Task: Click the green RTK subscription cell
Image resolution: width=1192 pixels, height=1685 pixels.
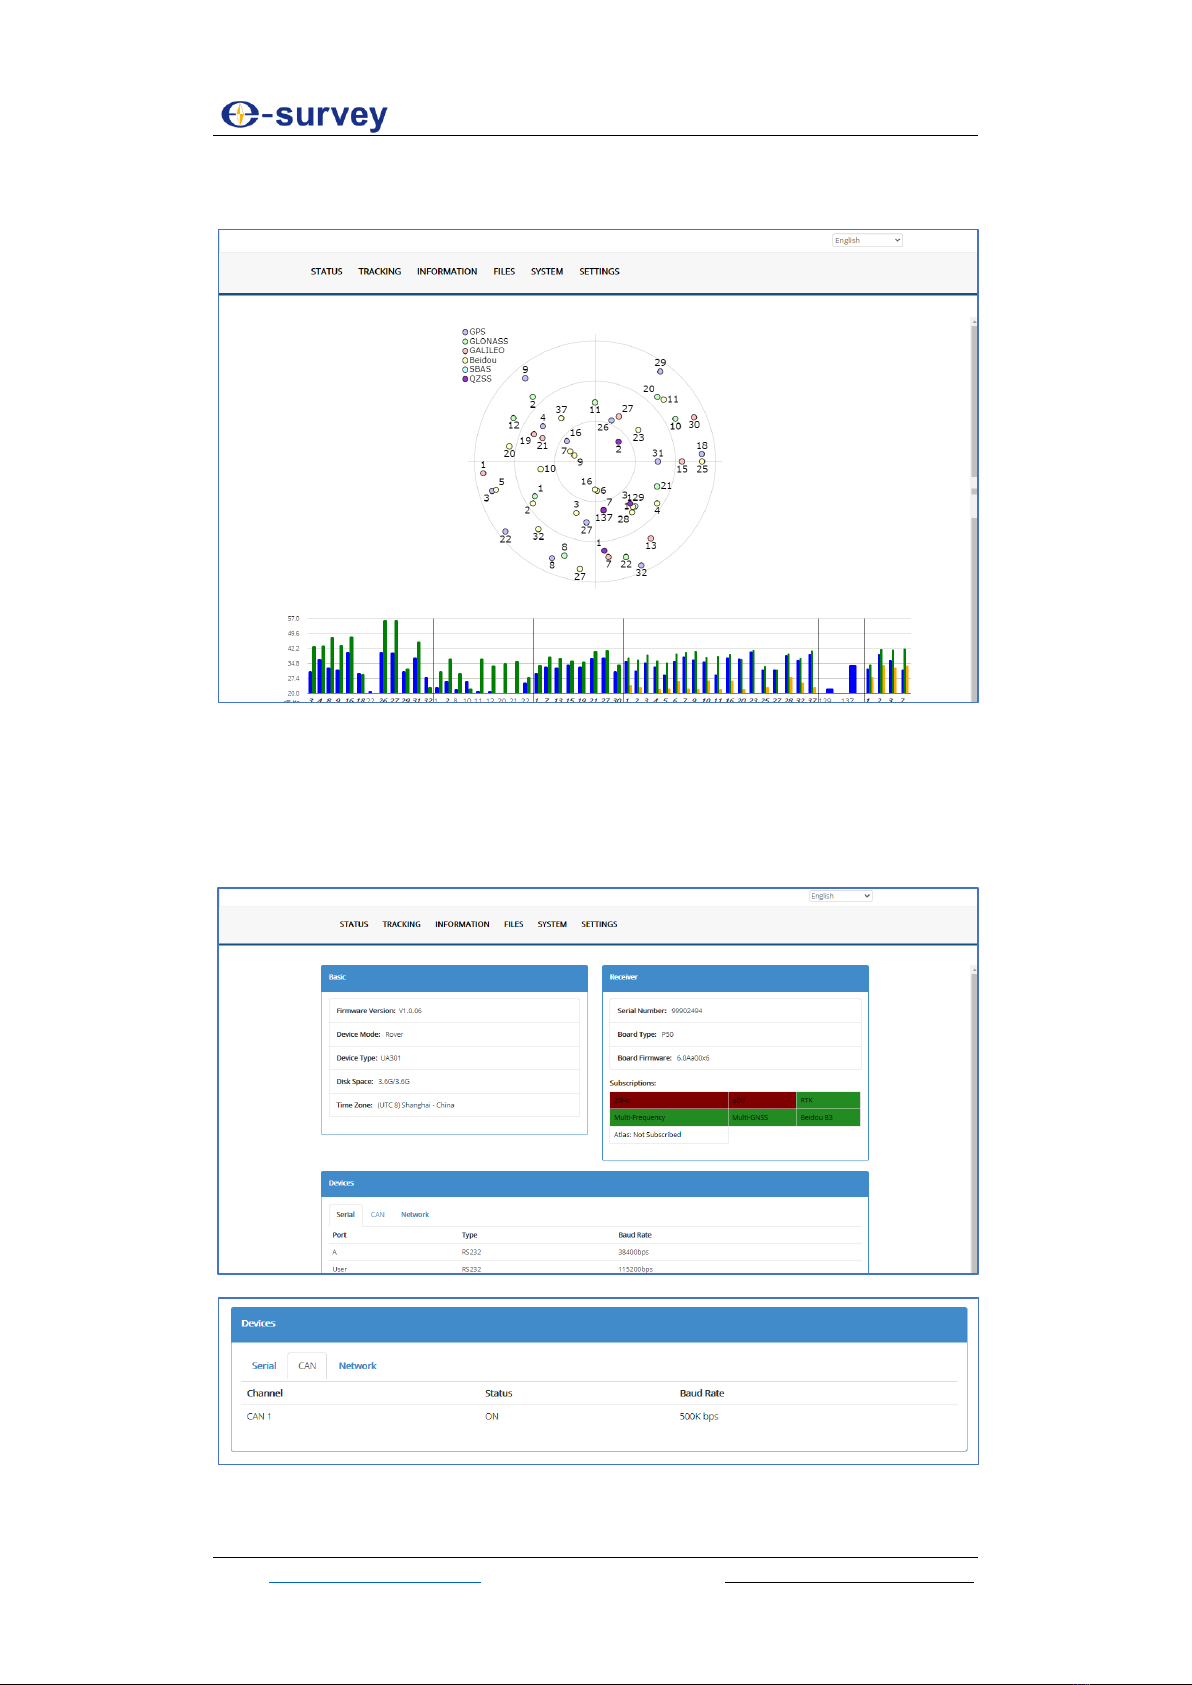Action: click(x=828, y=1100)
